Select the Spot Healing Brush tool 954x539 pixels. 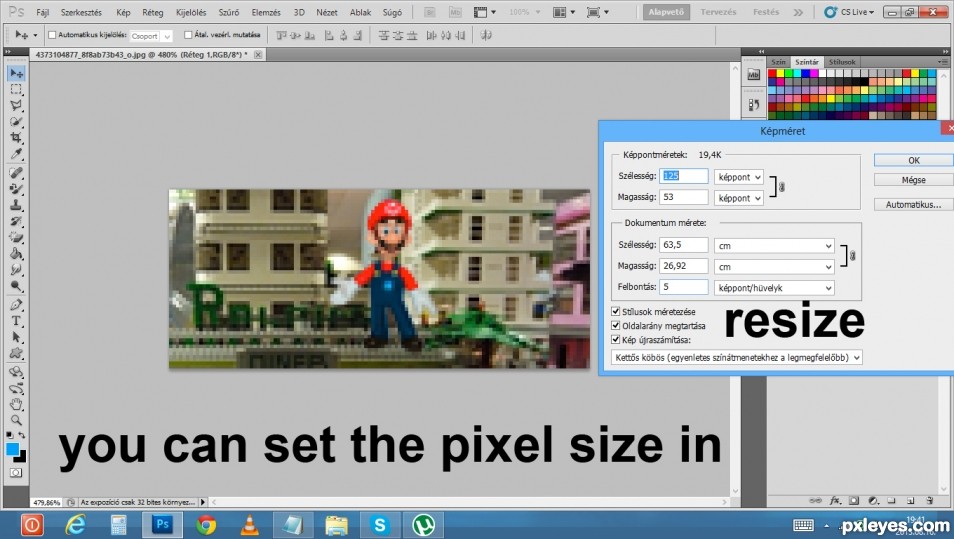(x=16, y=173)
